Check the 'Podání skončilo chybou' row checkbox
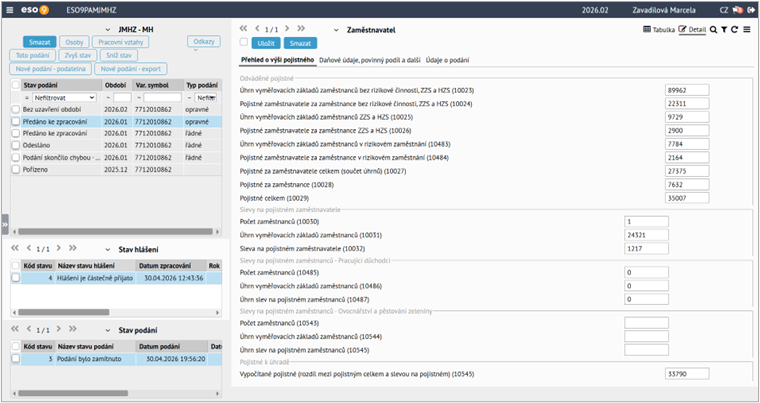This screenshot has width=760, height=403. pyautogui.click(x=16, y=158)
